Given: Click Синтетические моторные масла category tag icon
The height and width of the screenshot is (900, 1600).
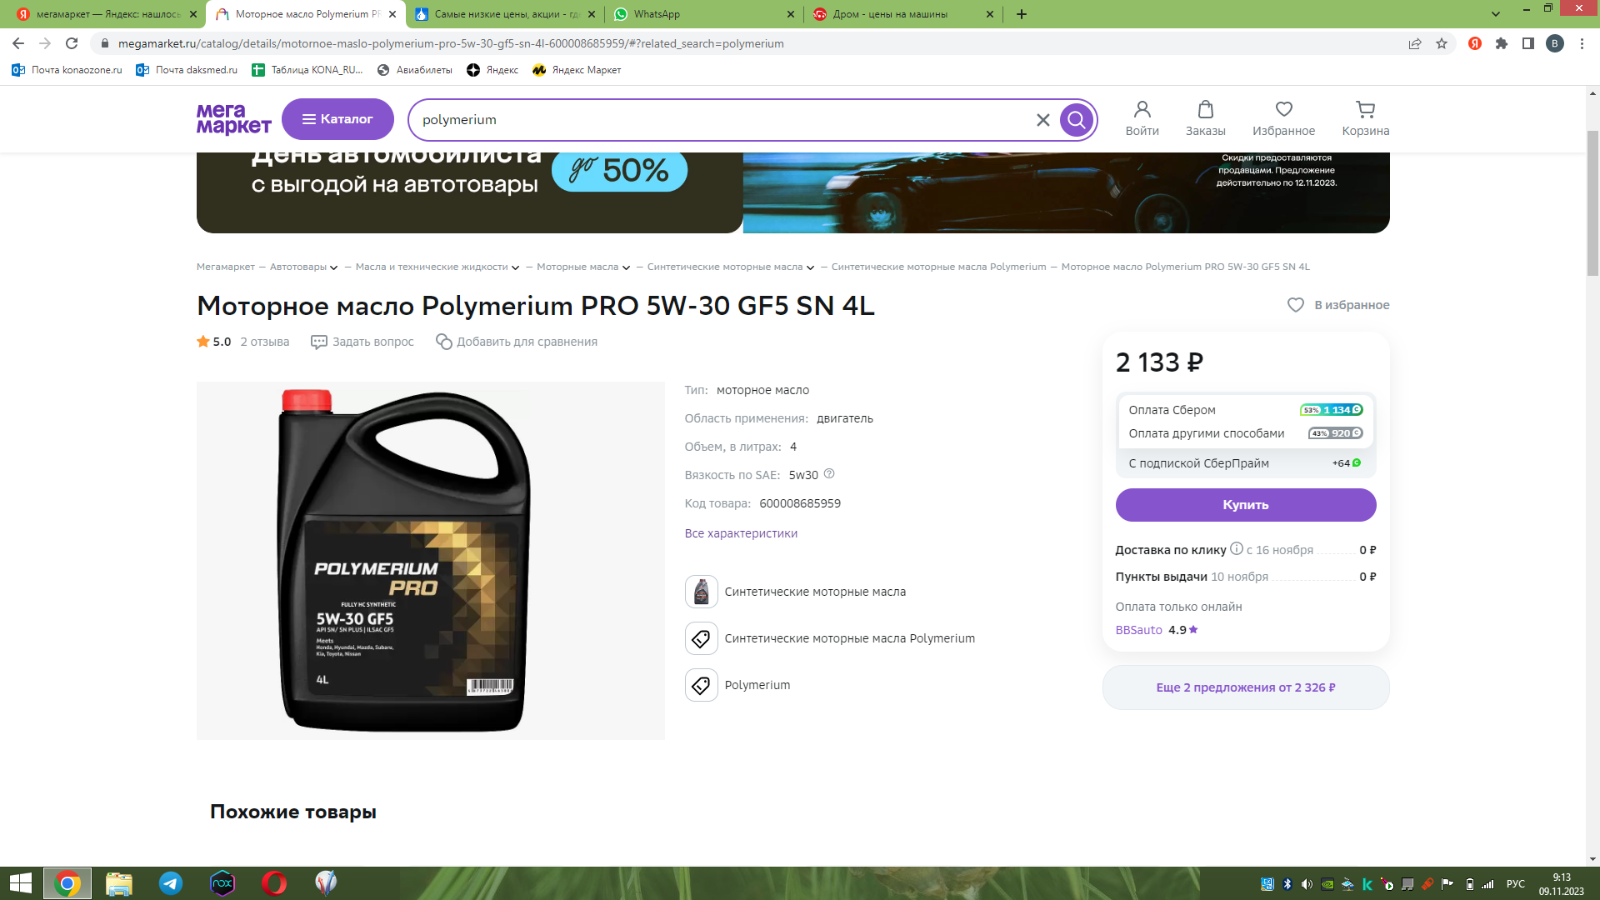Looking at the screenshot, I should (701, 592).
